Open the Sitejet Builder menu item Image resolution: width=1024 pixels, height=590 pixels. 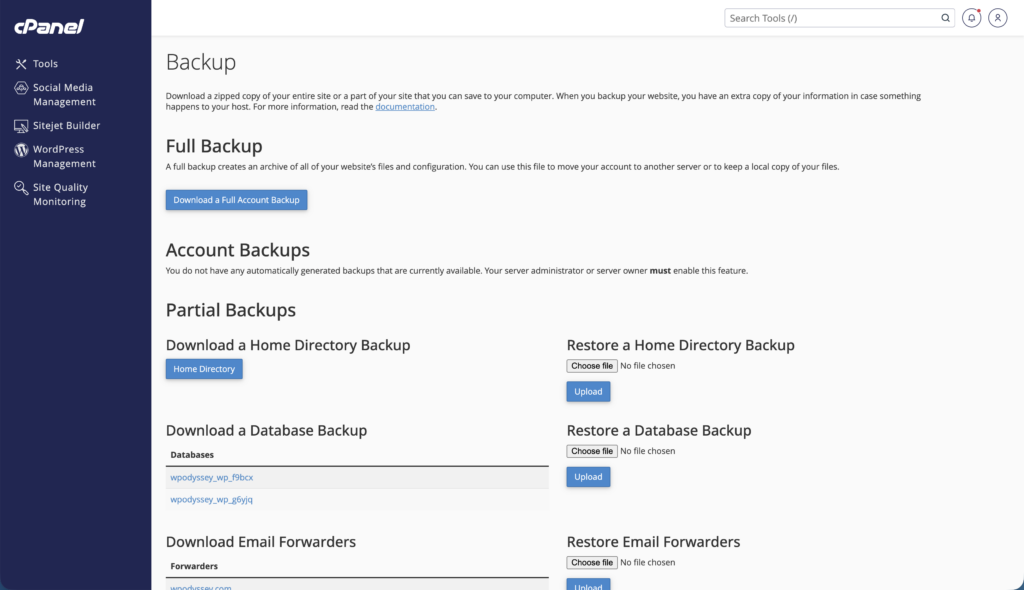tap(66, 126)
